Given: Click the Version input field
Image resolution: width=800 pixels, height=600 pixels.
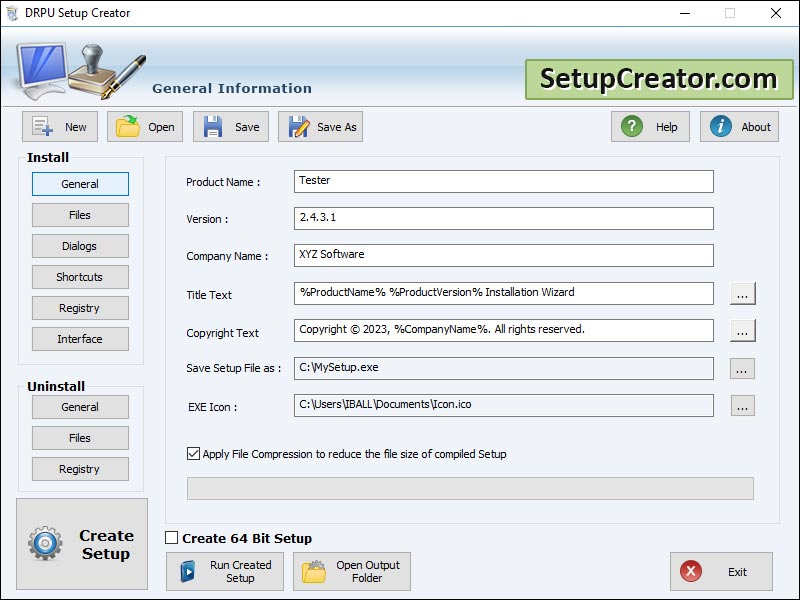Looking at the screenshot, I should coord(504,218).
